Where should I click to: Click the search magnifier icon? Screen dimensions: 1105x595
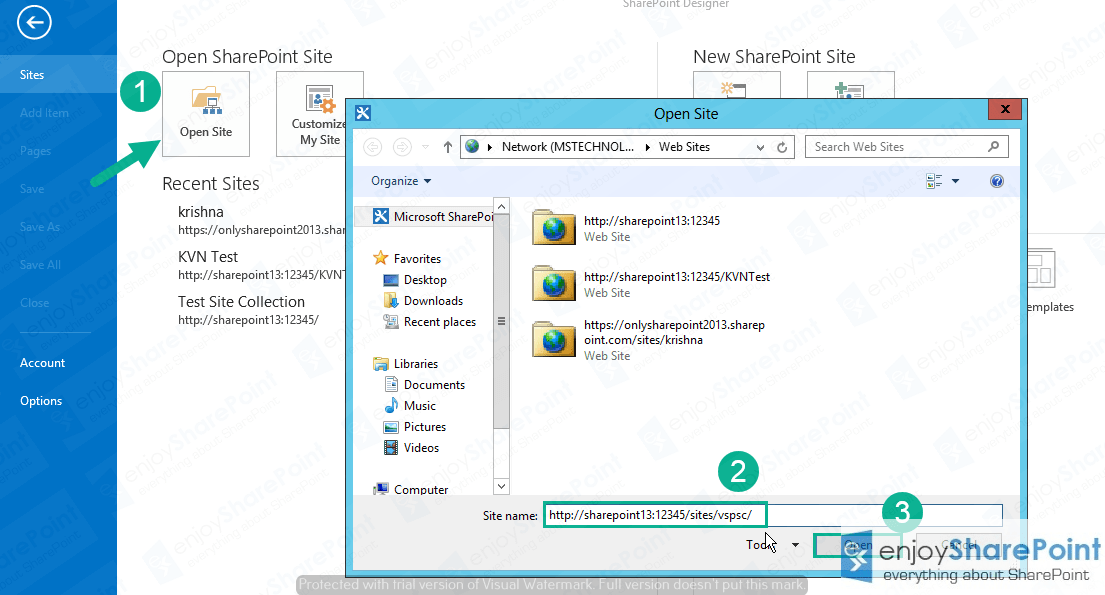pyautogui.click(x=994, y=147)
